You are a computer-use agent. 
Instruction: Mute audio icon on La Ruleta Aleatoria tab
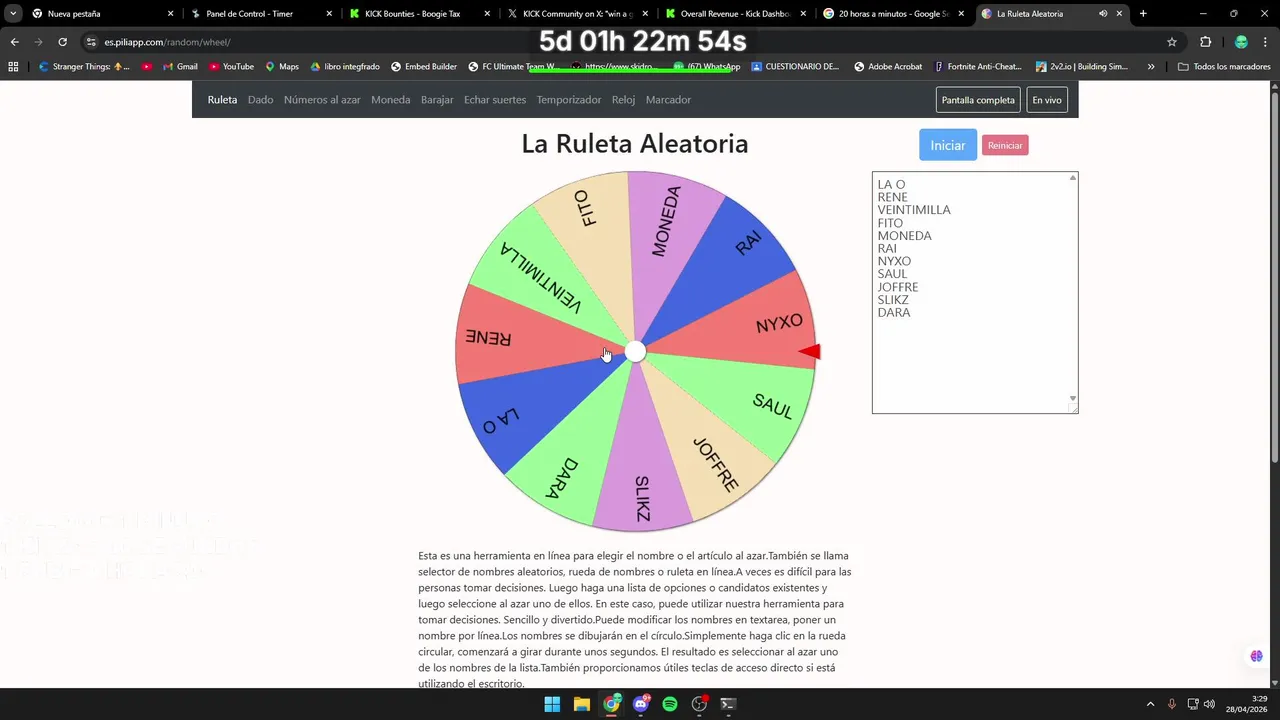(1103, 14)
